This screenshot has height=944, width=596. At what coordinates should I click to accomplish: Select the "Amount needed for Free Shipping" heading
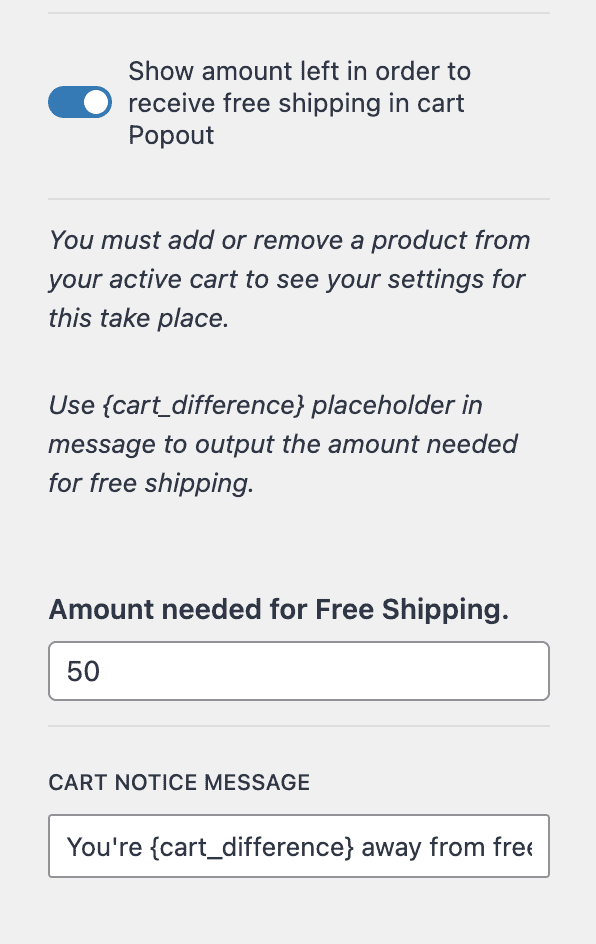(280, 609)
